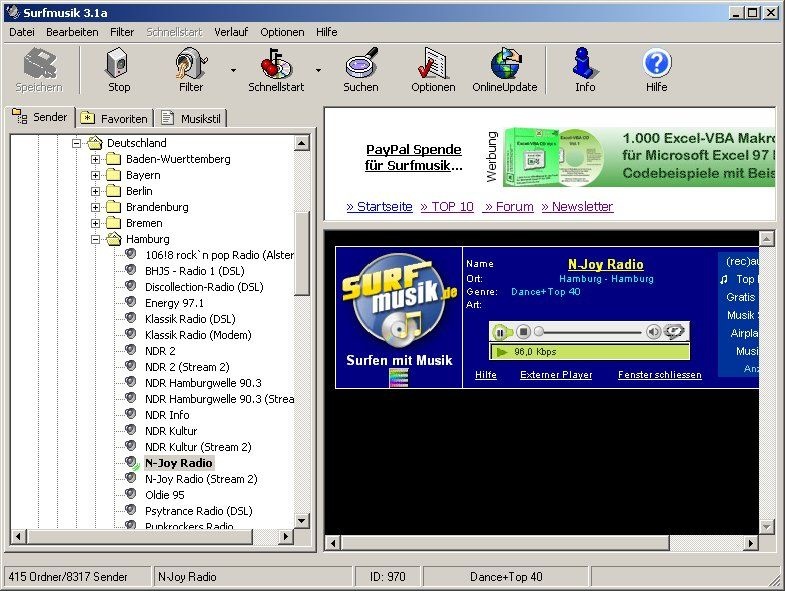
Task: Collapse the Hamburg folder
Action: (96, 239)
